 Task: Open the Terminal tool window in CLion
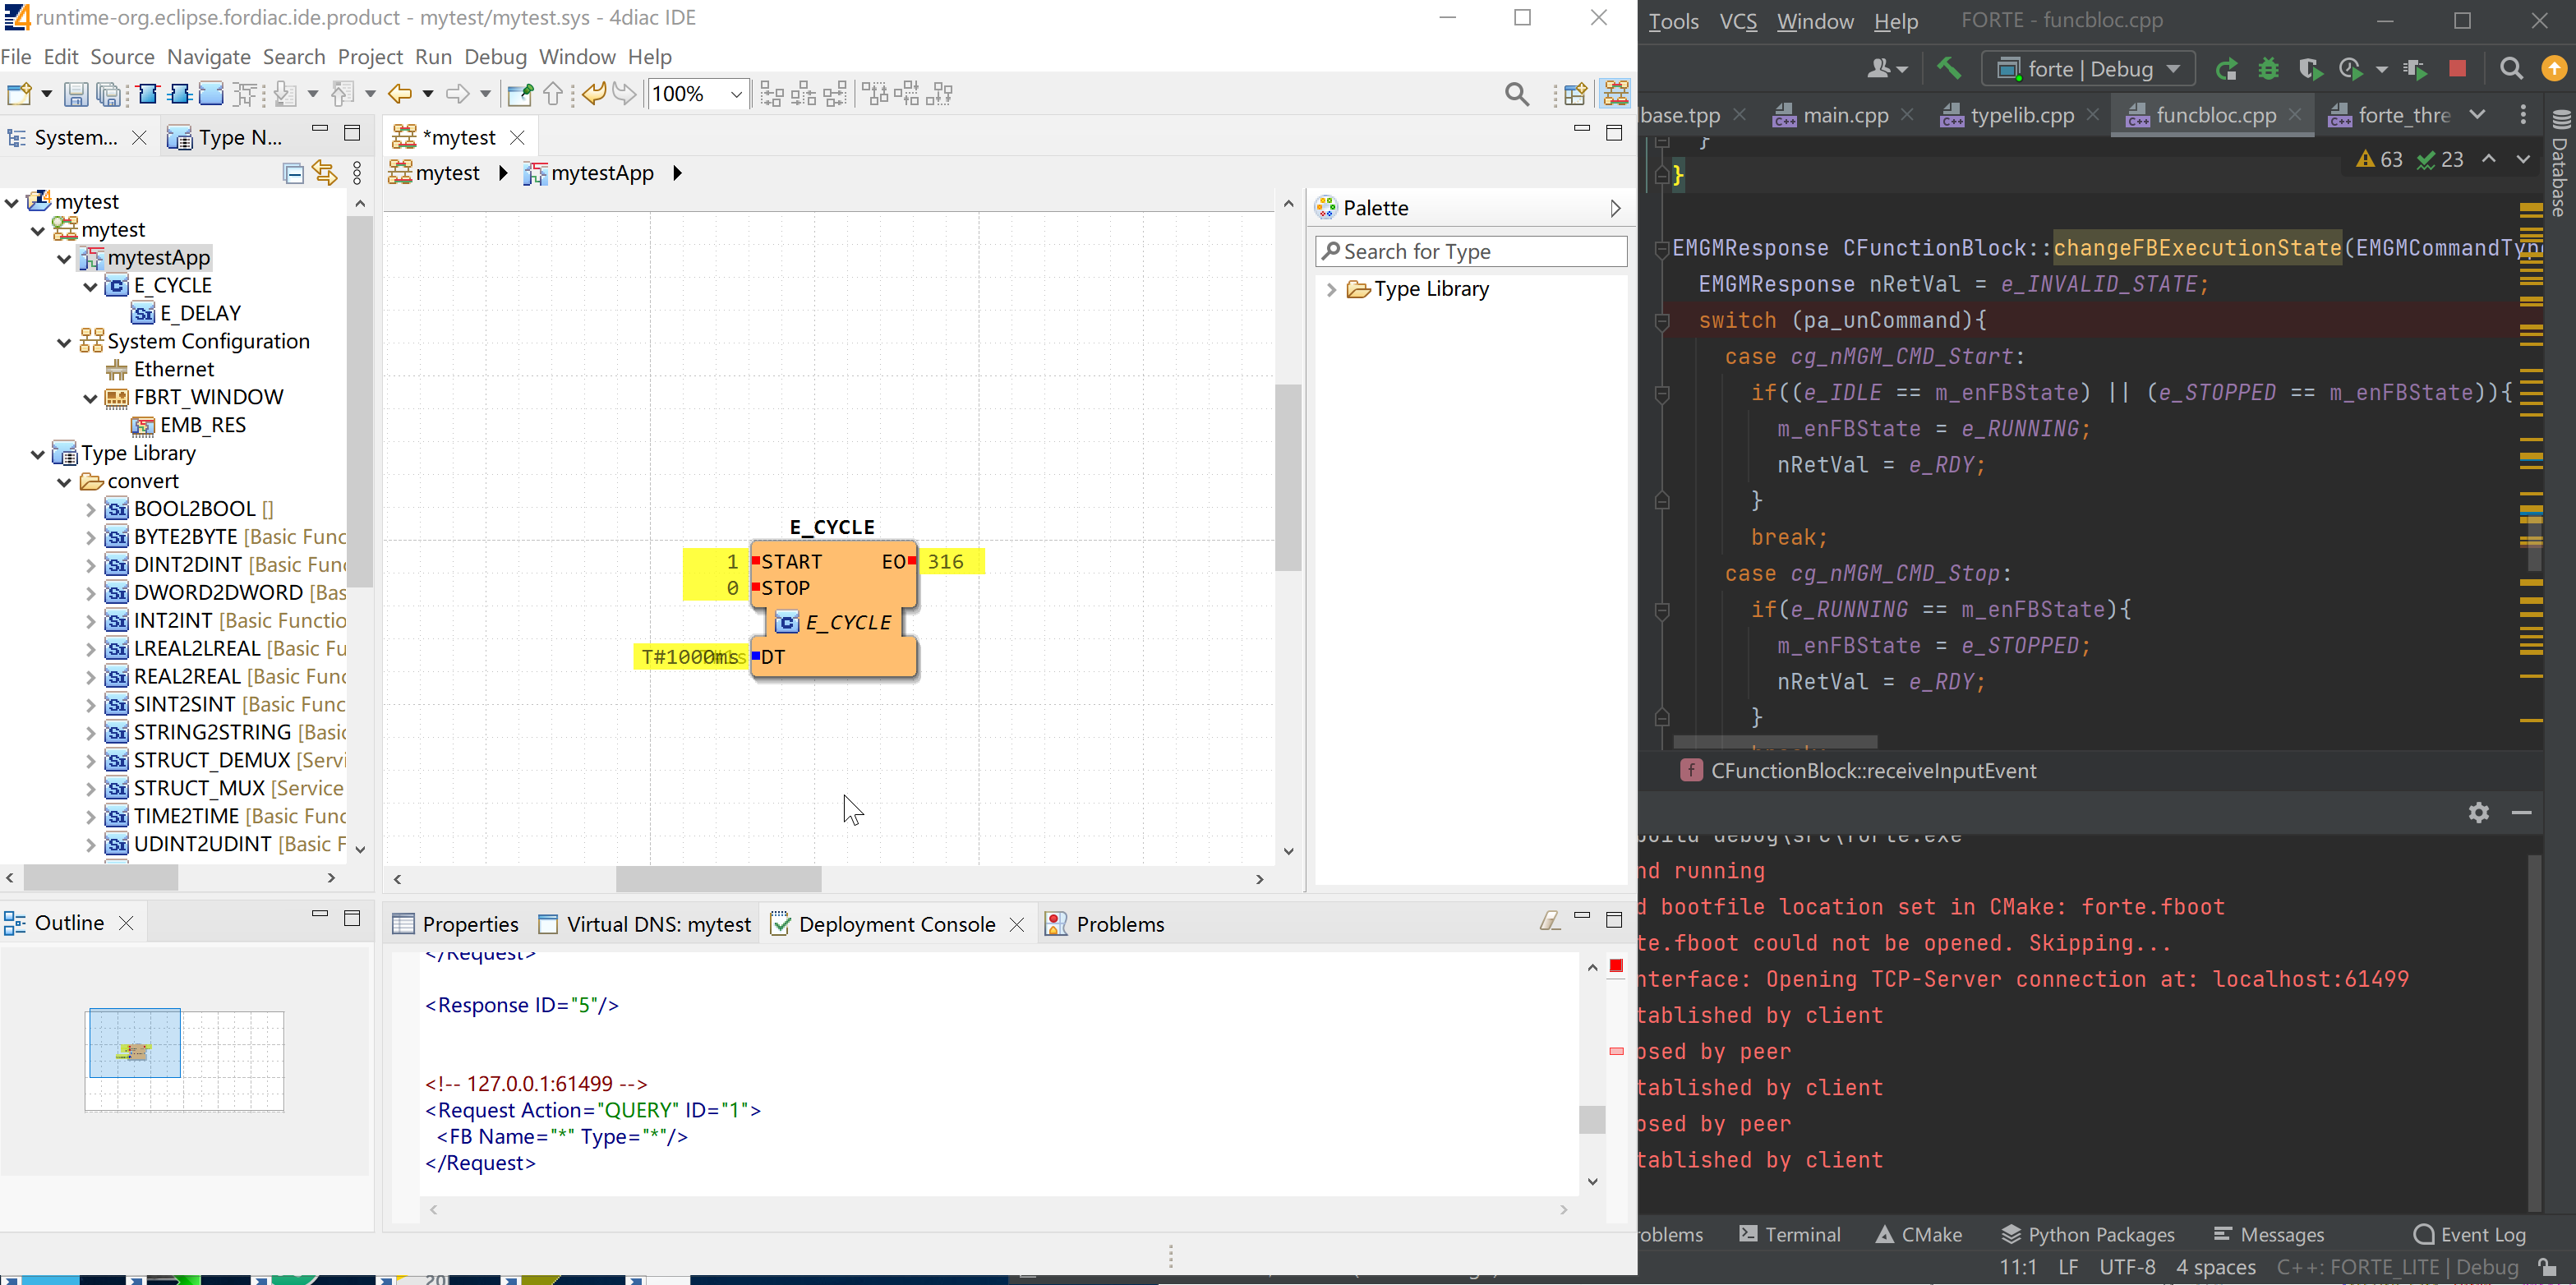point(1789,1234)
